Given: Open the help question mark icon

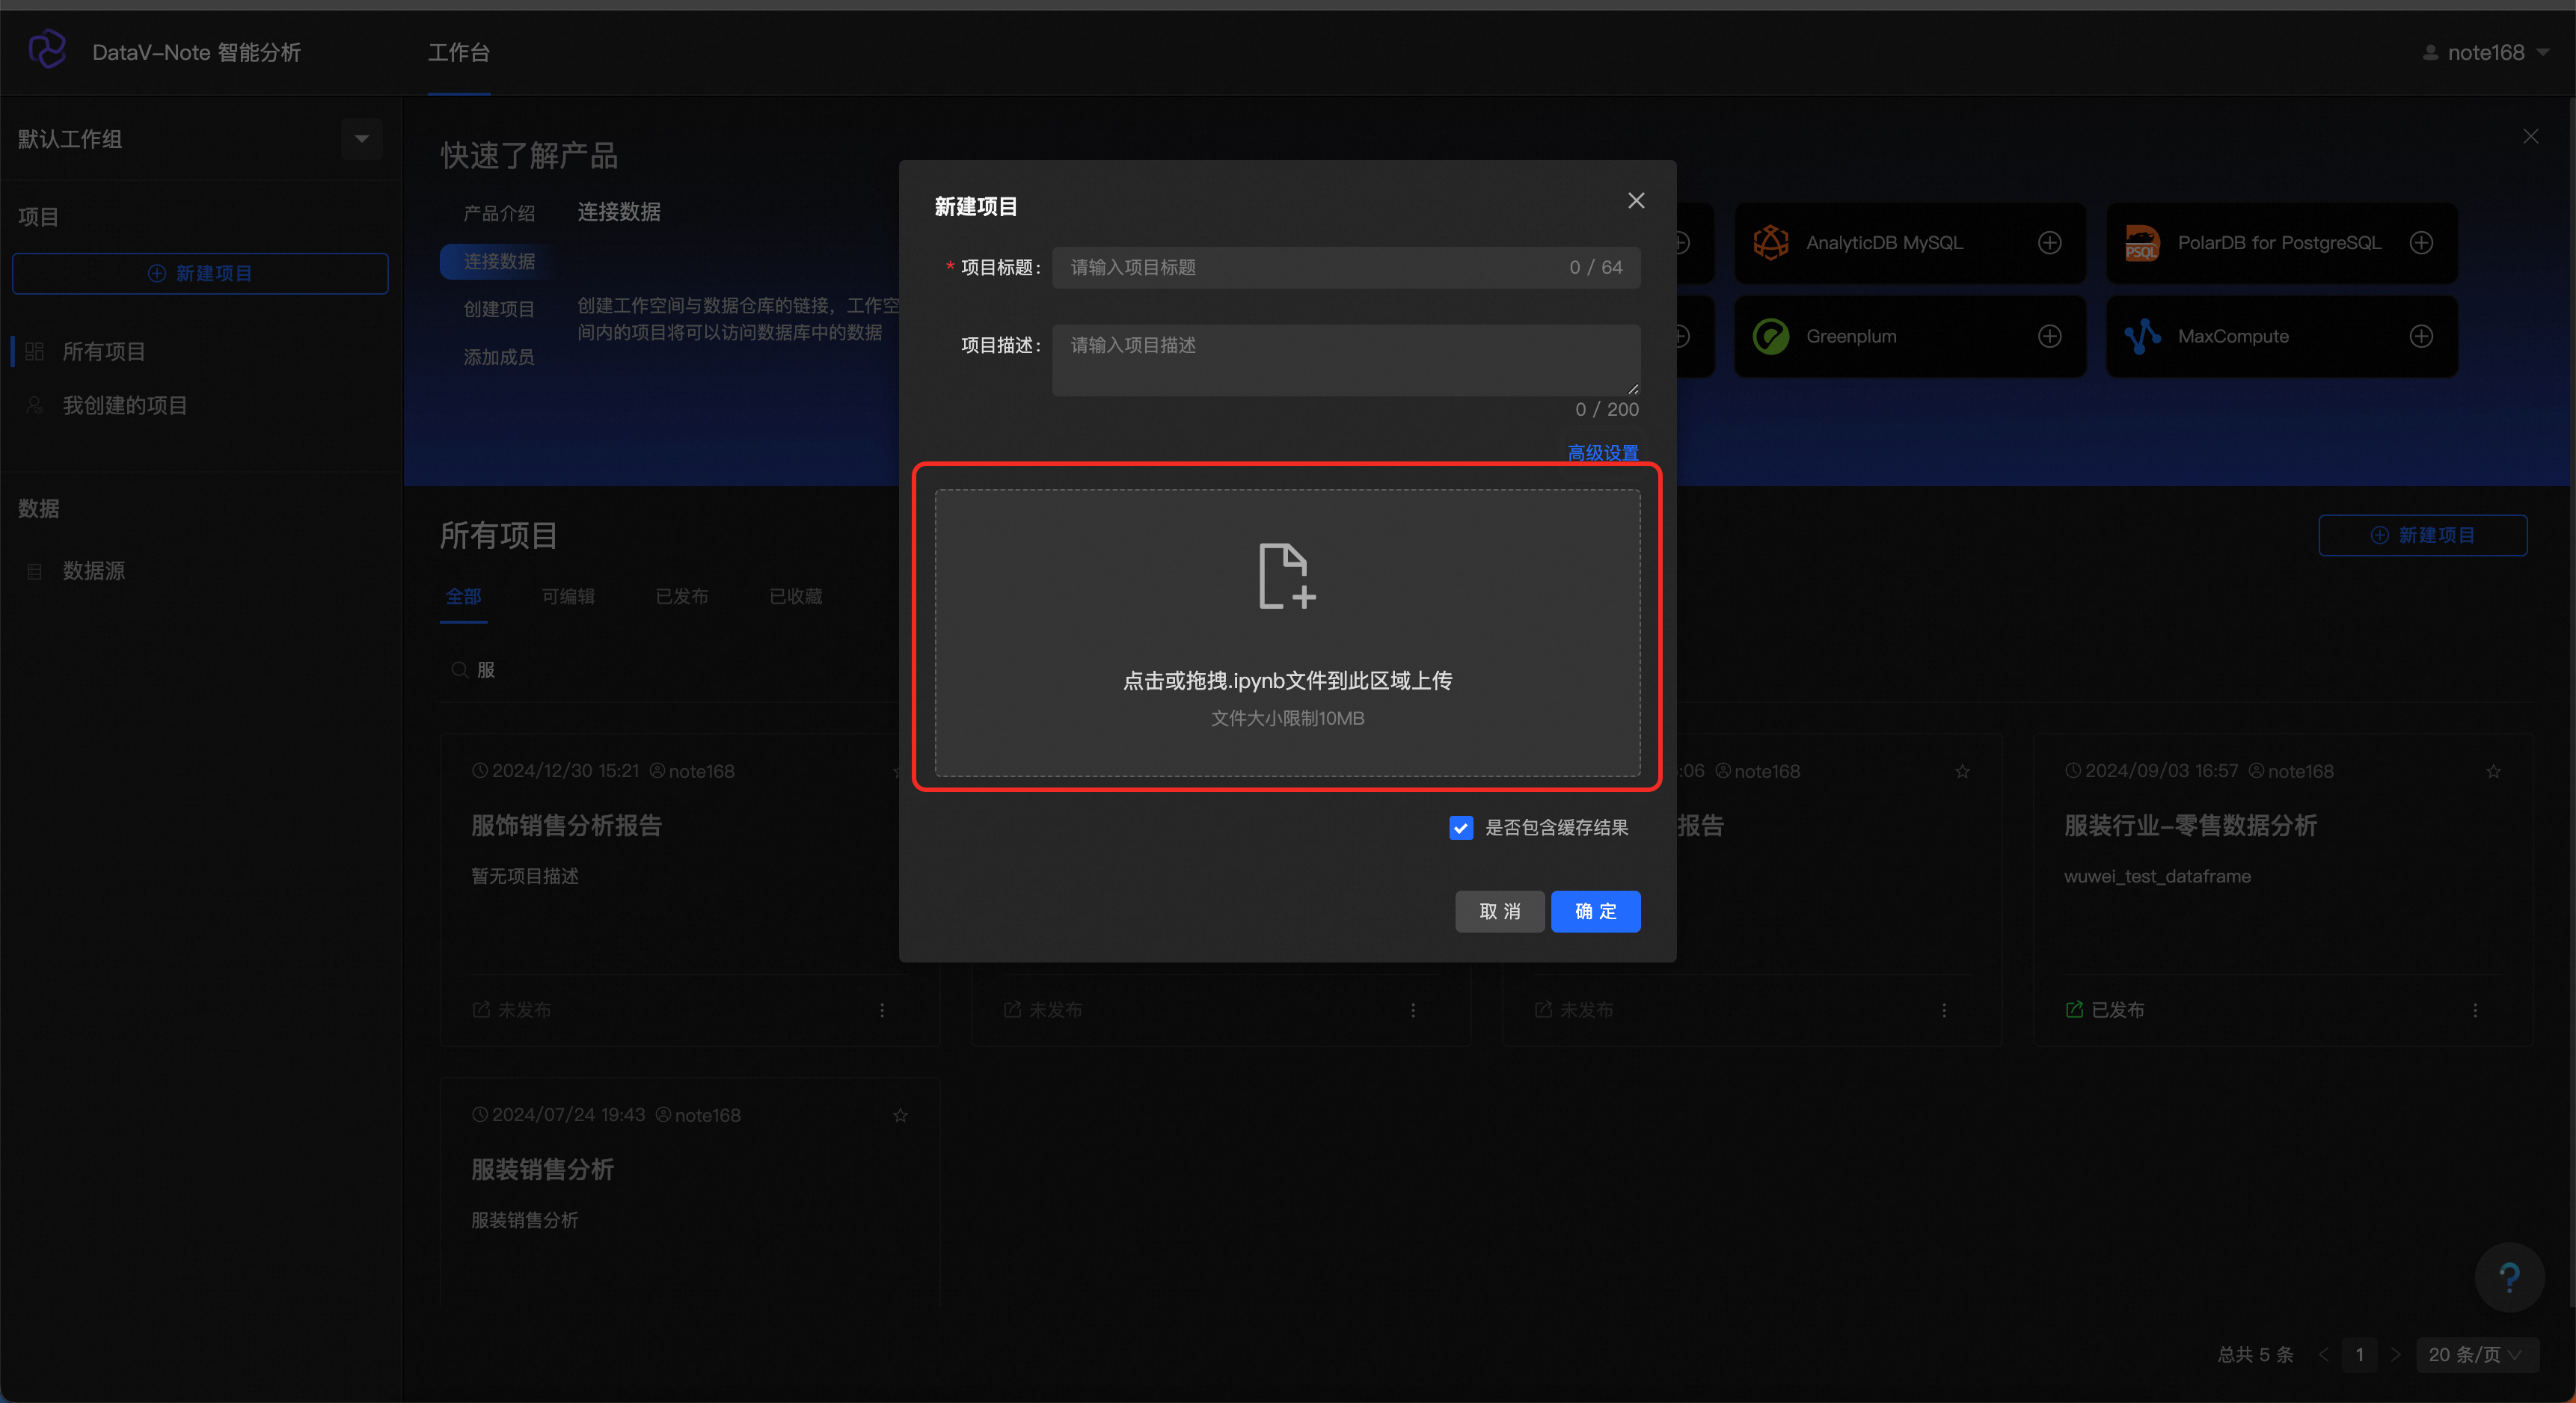Looking at the screenshot, I should pyautogui.click(x=2509, y=1276).
